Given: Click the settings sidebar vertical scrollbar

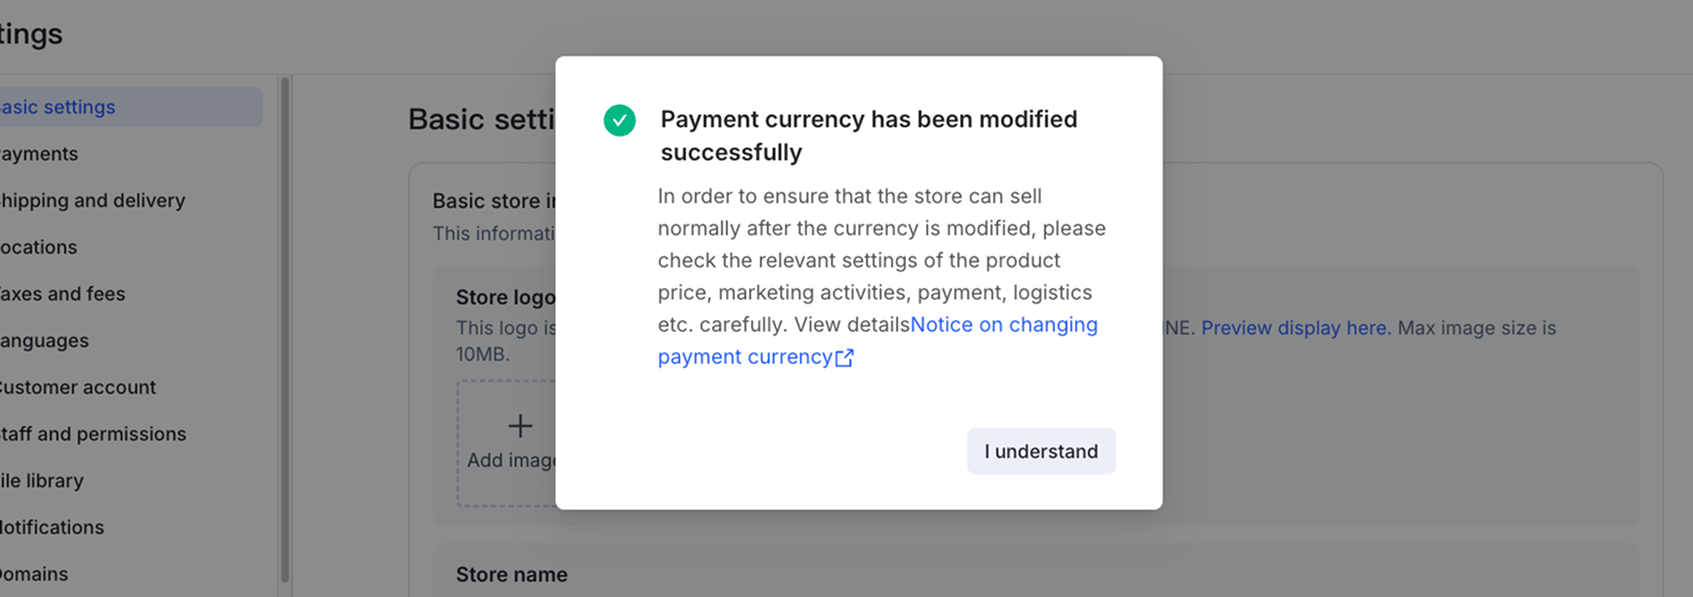Looking at the screenshot, I should (x=285, y=330).
